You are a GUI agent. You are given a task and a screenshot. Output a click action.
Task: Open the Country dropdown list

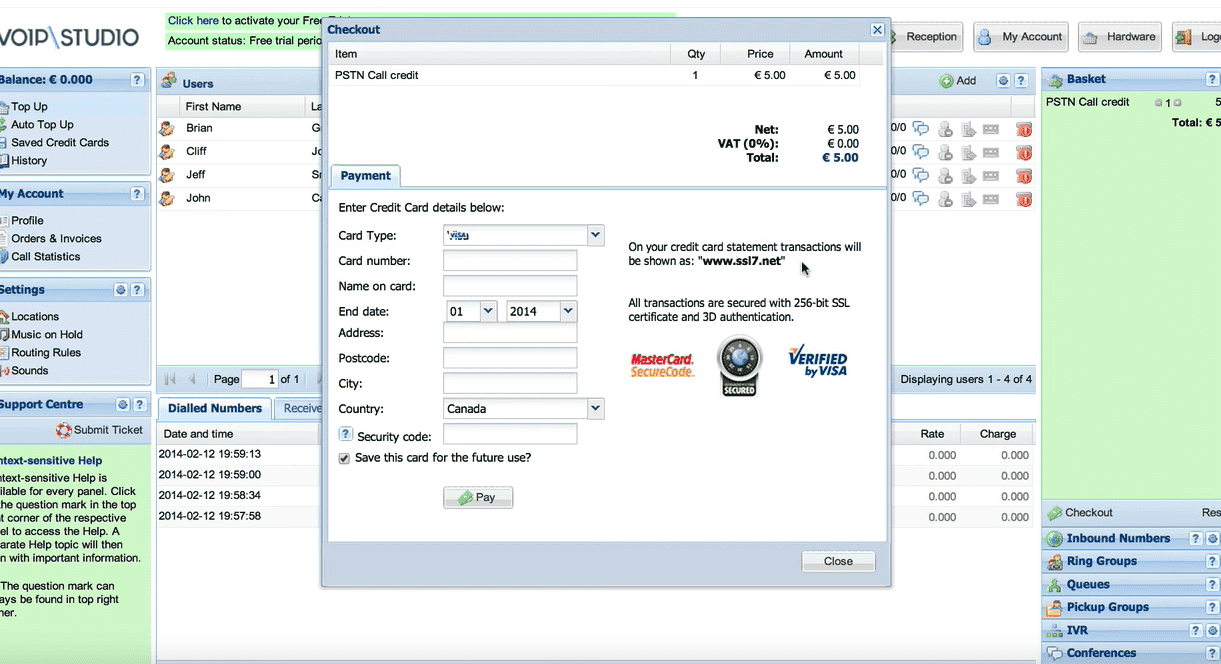click(x=595, y=408)
